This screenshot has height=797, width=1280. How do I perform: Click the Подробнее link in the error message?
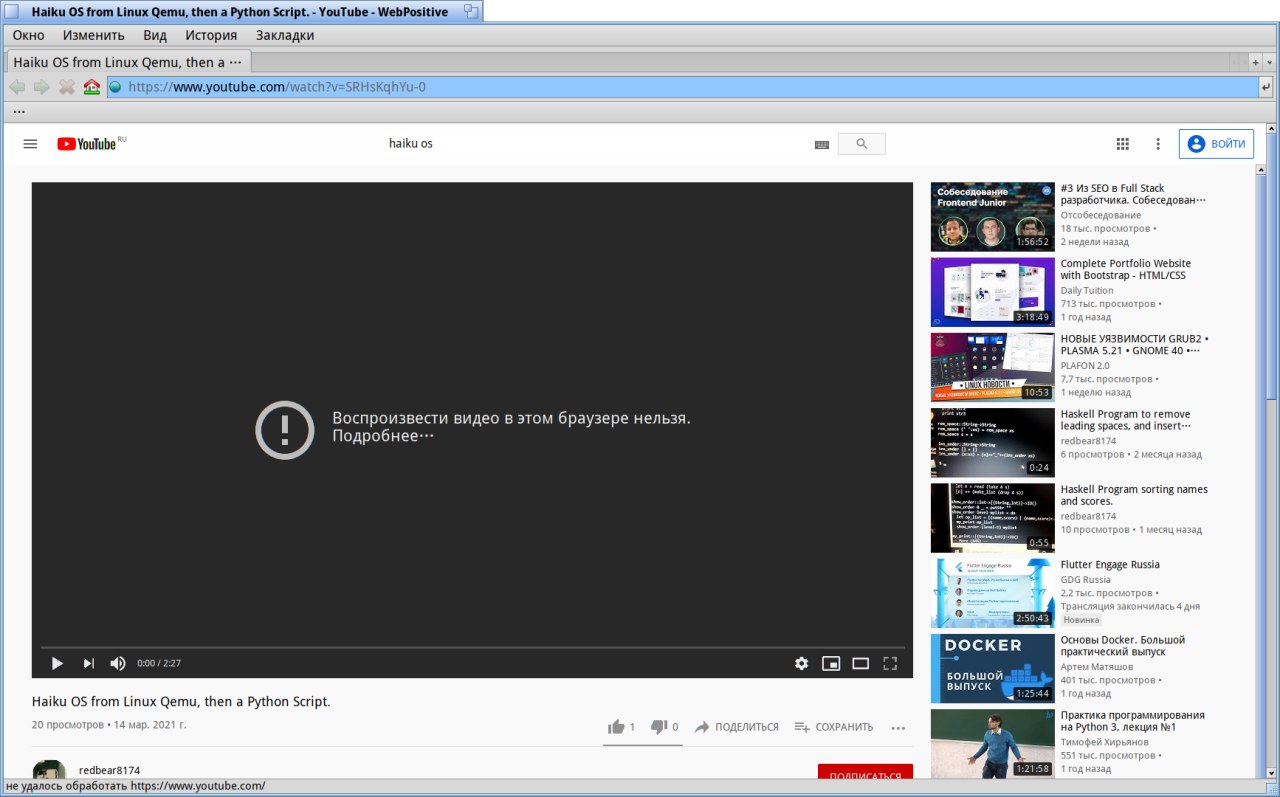point(383,437)
